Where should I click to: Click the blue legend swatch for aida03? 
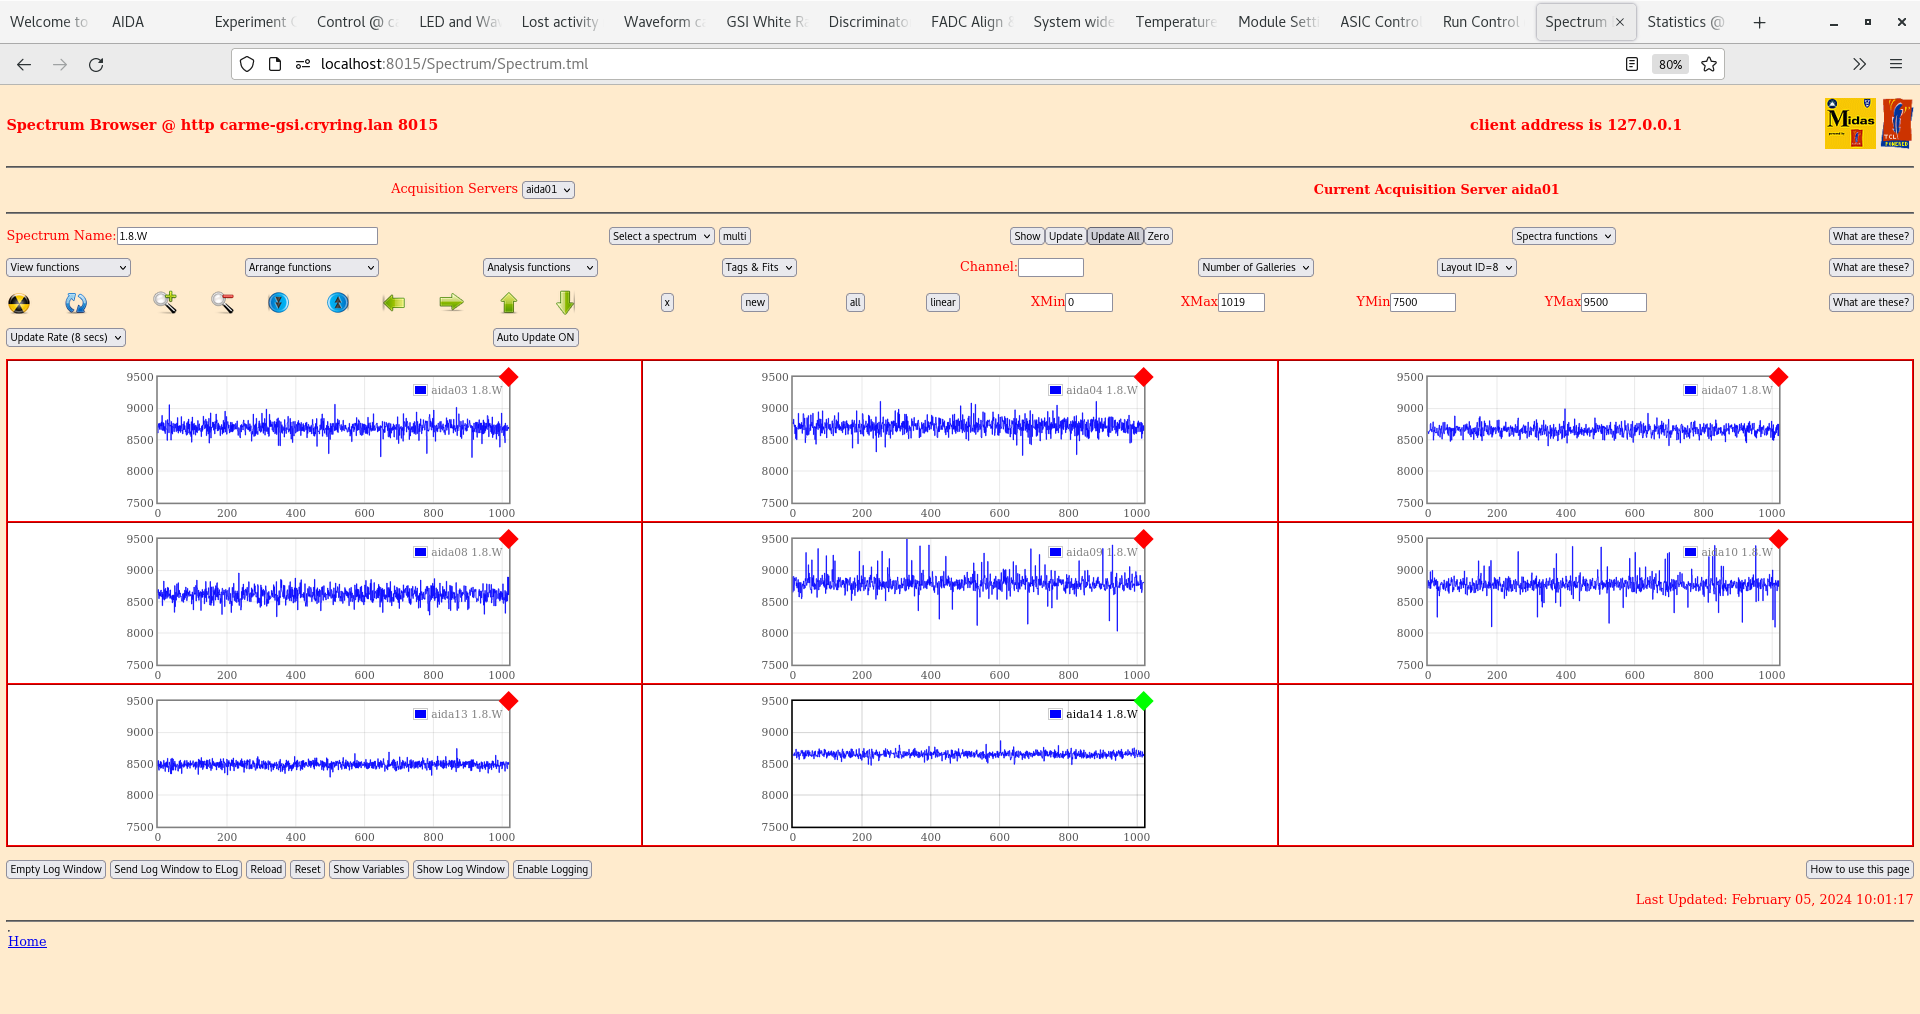pos(421,390)
